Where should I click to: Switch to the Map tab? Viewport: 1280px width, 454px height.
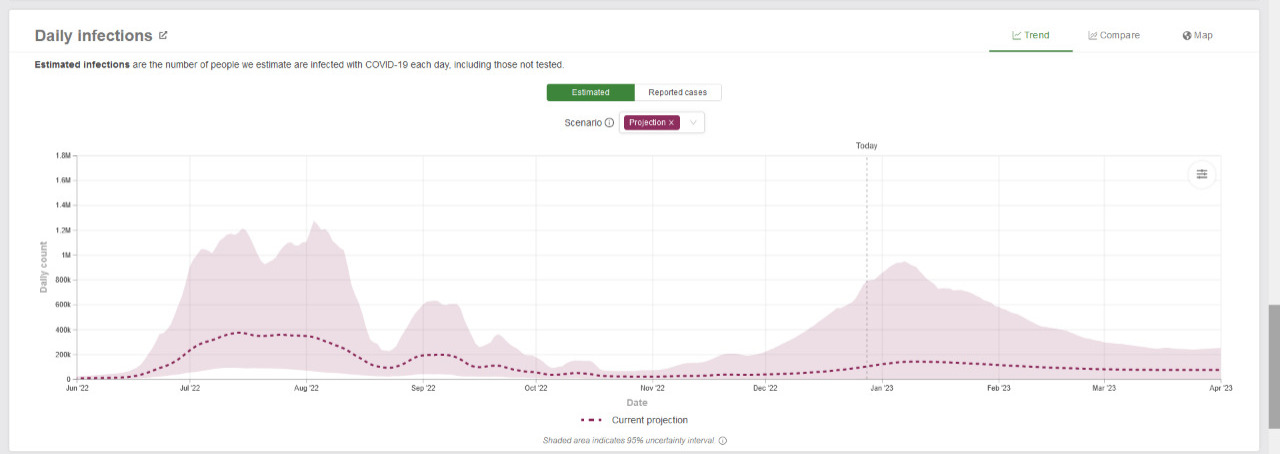pos(1197,35)
